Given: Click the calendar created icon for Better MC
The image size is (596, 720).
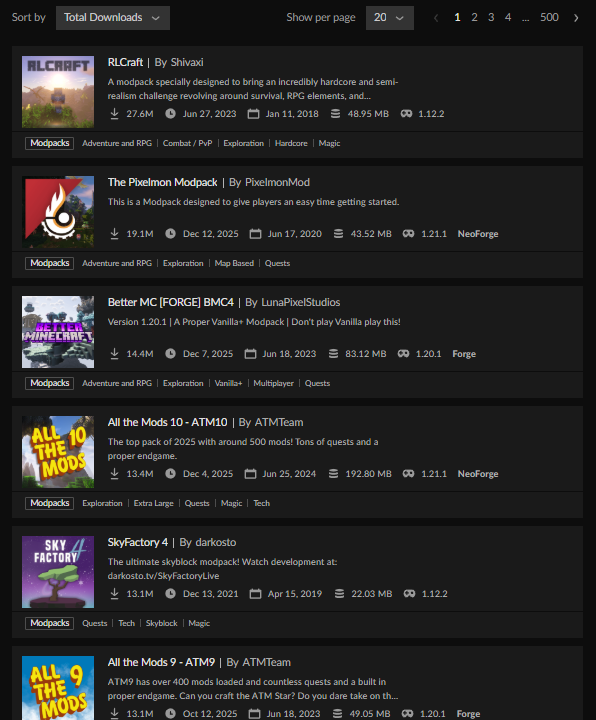Looking at the screenshot, I should [x=250, y=354].
